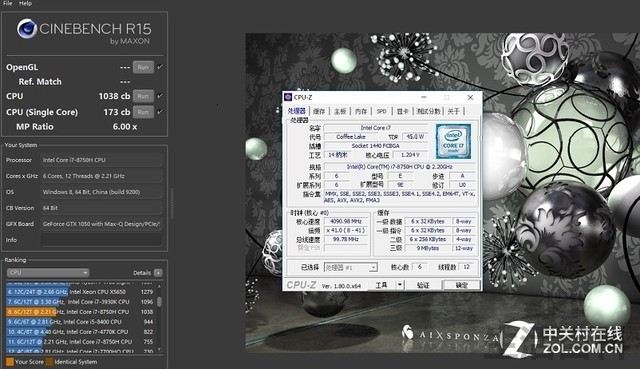
Task: Toggle the CPU (Single Core) test checkmark
Action: tap(160, 112)
